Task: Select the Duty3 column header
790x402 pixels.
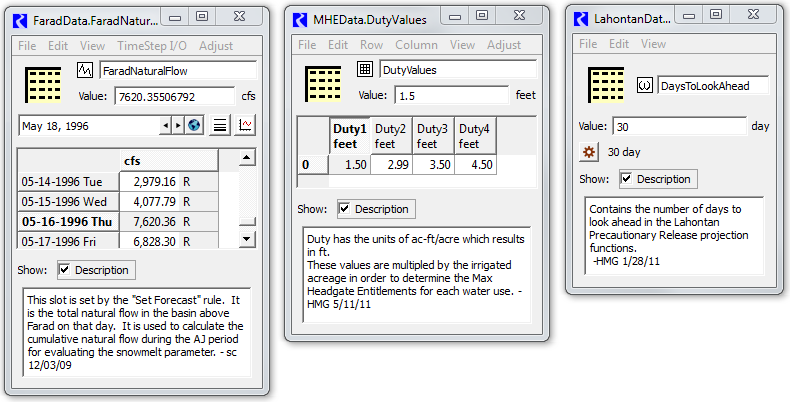Action: (433, 136)
